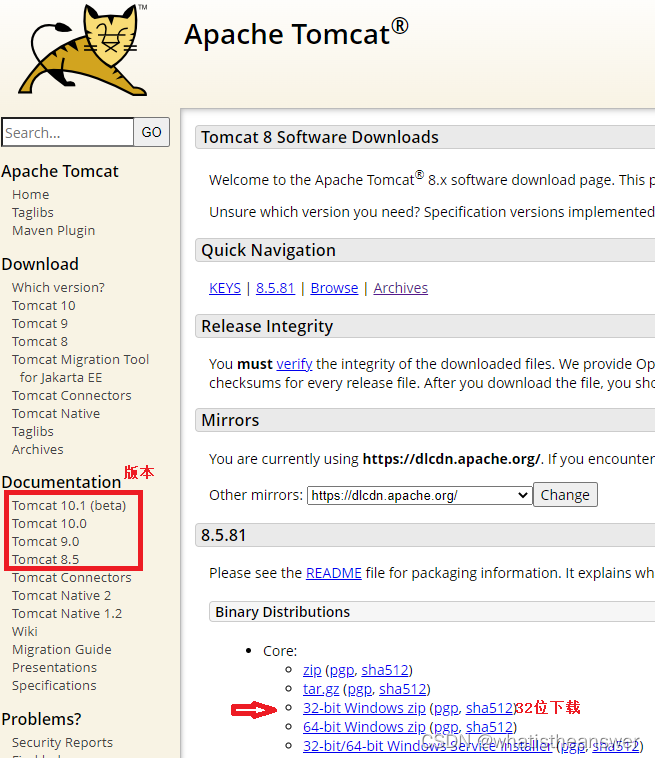Open Tomcat 9.0 documentation
This screenshot has width=655, height=758.
(x=45, y=541)
